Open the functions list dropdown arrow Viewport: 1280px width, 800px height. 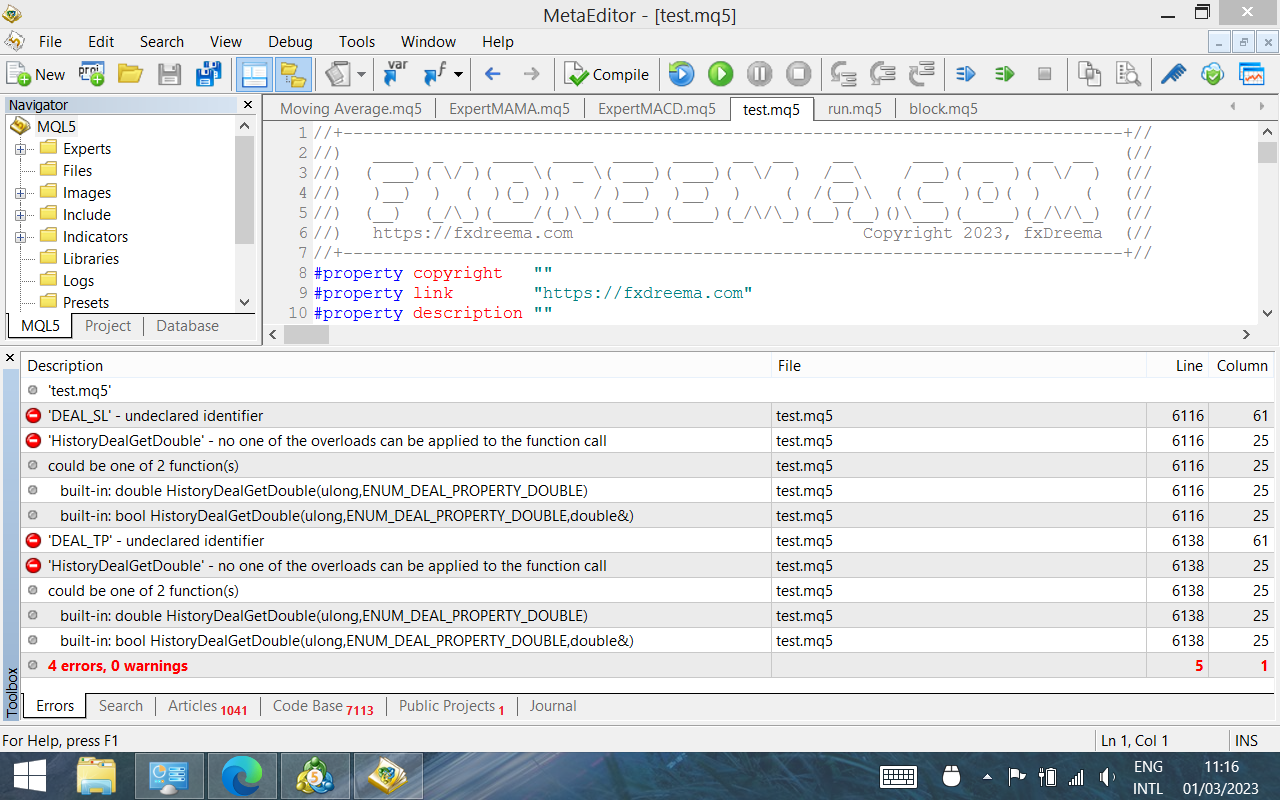click(x=458, y=74)
